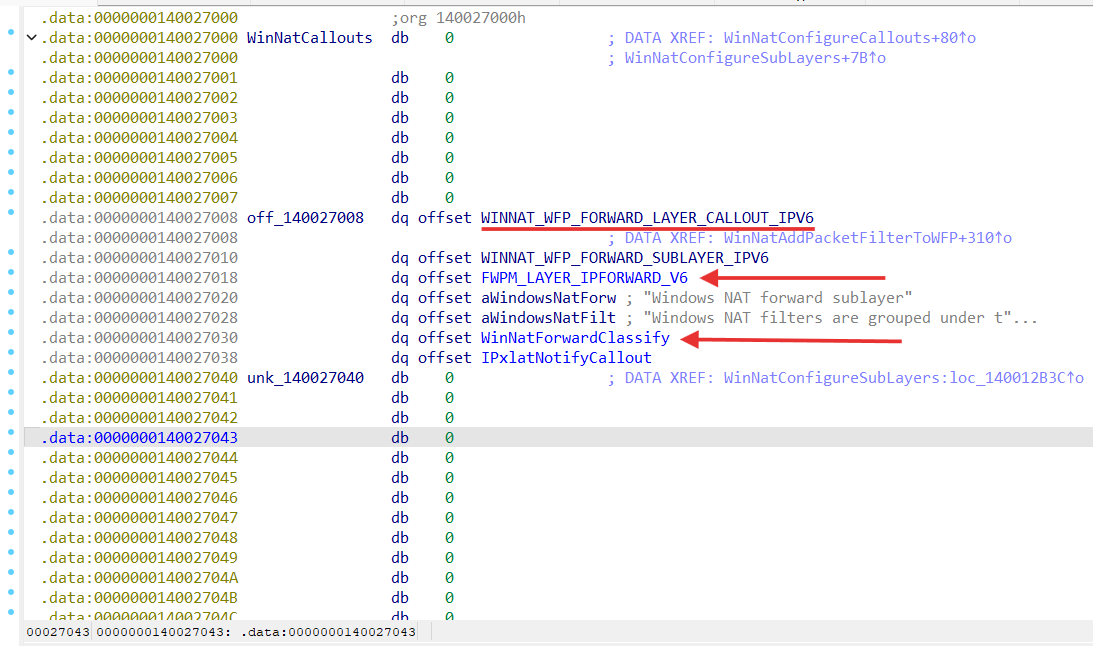Screen dimensions: 1093x646
Task: Click the 00027043 file offset in status bar
Action: (x=58, y=632)
